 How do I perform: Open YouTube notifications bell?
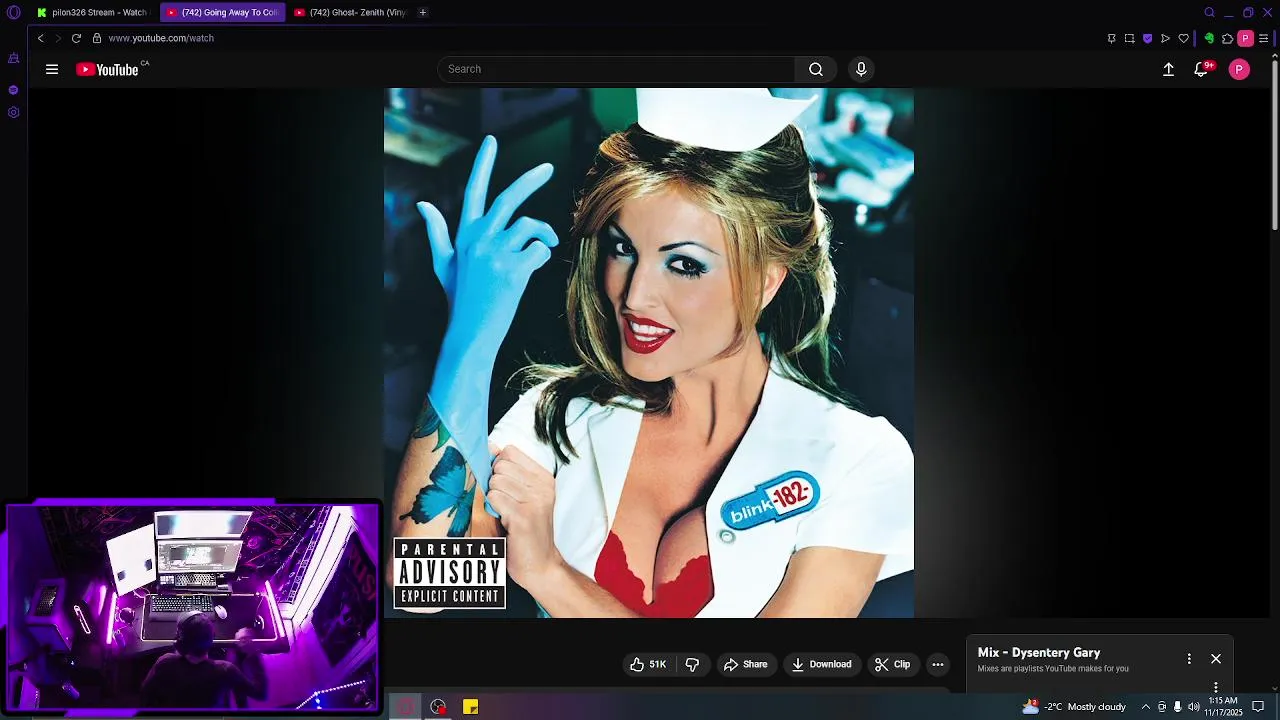coord(1201,69)
